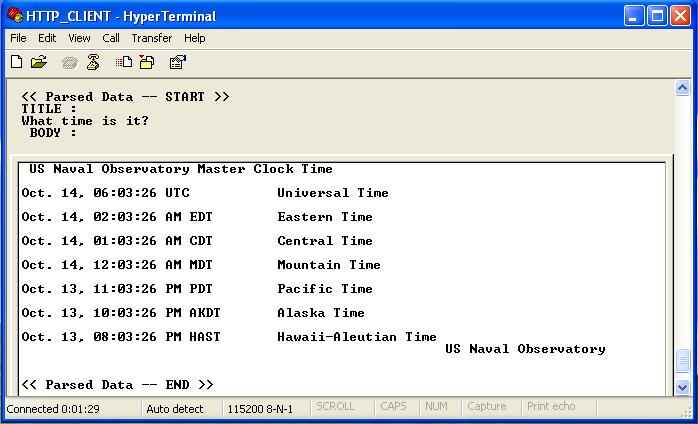
Task: Open the Help menu
Action: pyautogui.click(x=195, y=38)
